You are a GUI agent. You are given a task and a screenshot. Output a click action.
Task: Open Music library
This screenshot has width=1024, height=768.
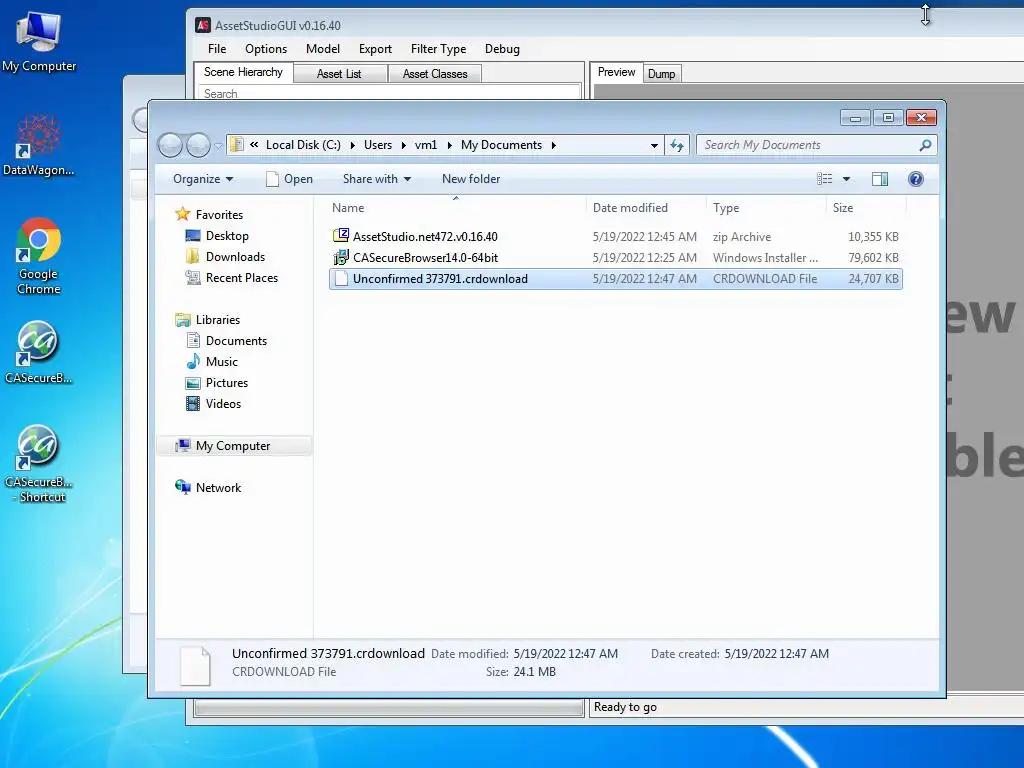[221, 361]
